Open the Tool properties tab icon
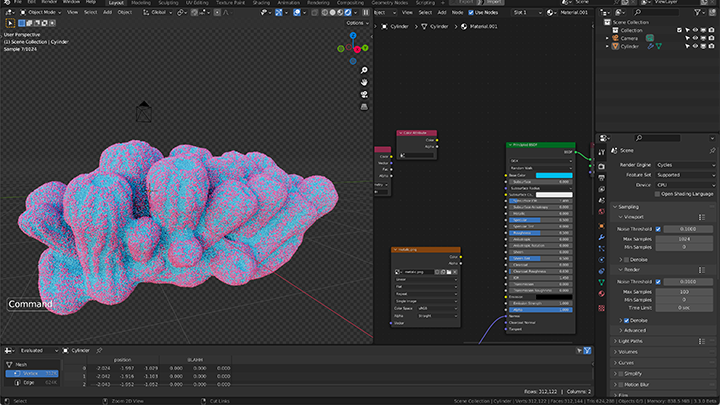The width and height of the screenshot is (720, 405). pos(602,152)
